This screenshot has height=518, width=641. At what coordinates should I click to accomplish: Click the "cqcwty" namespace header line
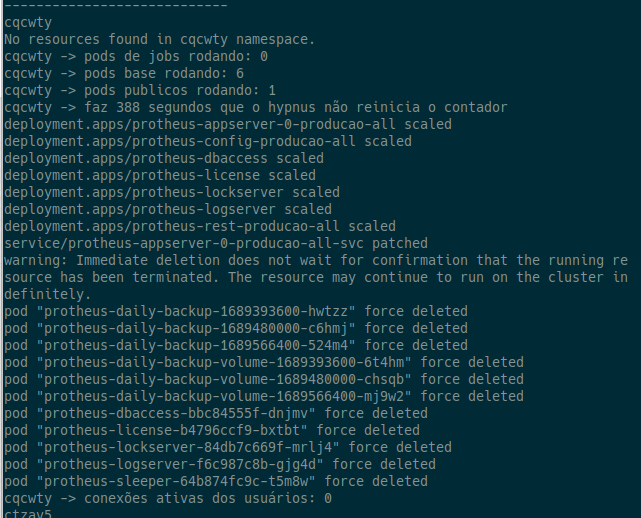coord(28,22)
